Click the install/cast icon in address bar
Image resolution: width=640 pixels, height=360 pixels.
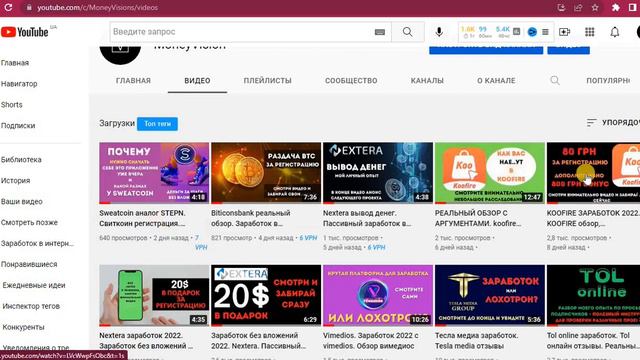click(561, 7)
